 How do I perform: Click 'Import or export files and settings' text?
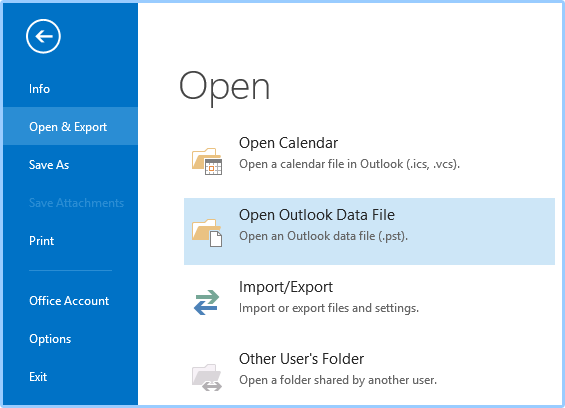pos(329,308)
